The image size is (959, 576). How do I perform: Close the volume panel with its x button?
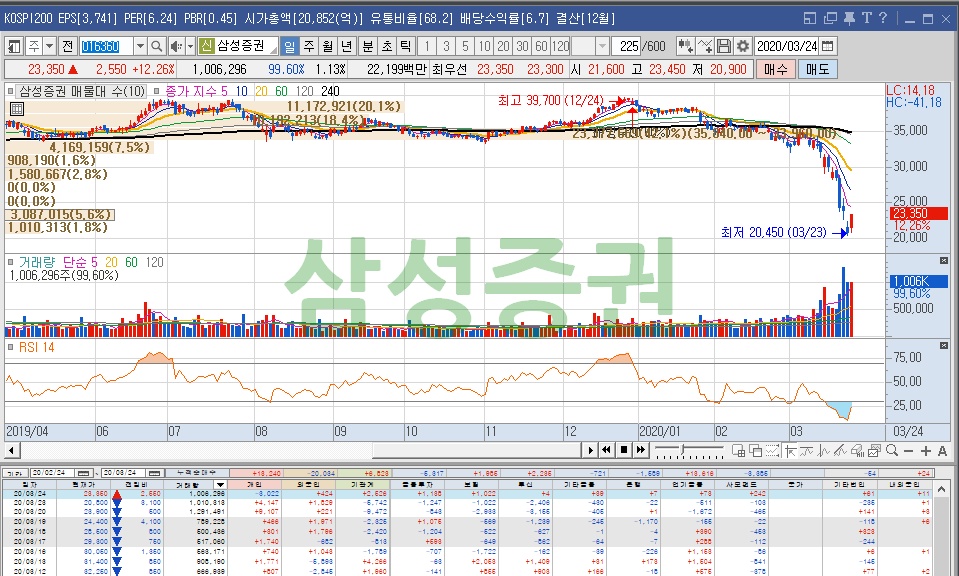point(944,261)
